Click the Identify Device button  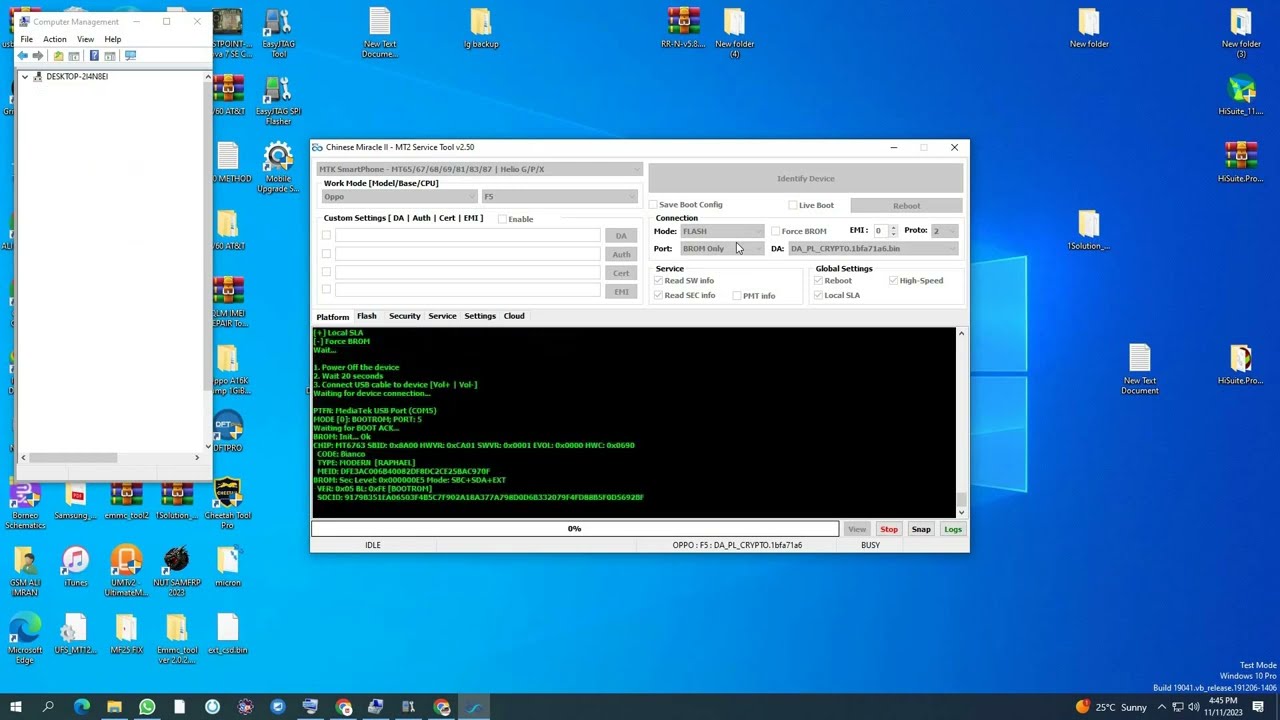point(806,179)
